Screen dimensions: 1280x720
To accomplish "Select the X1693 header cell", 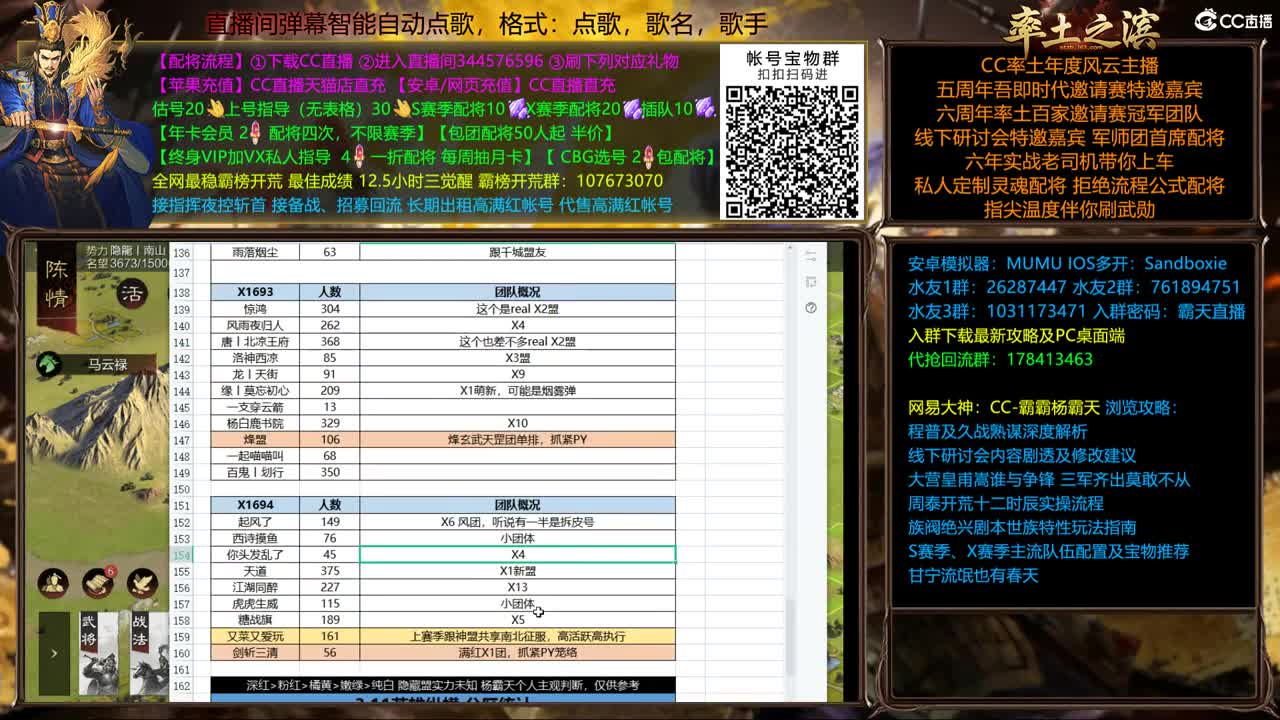I will [x=255, y=292].
